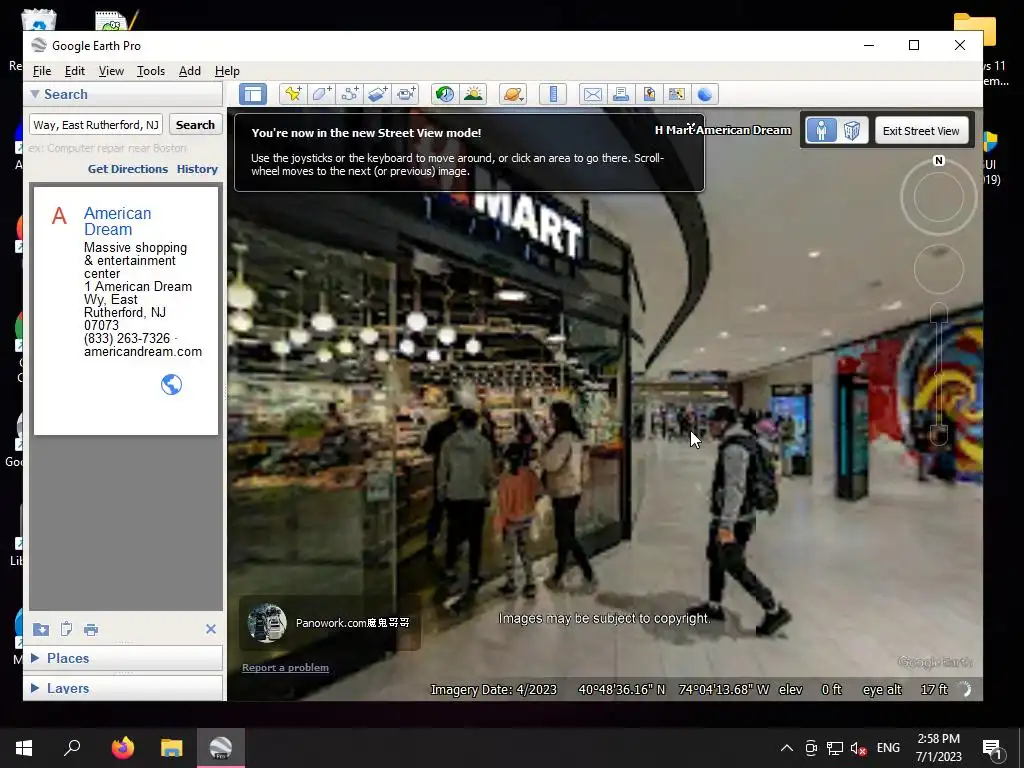Click the Imagery Date 4/2023 status text
The height and width of the screenshot is (768, 1024).
click(494, 690)
